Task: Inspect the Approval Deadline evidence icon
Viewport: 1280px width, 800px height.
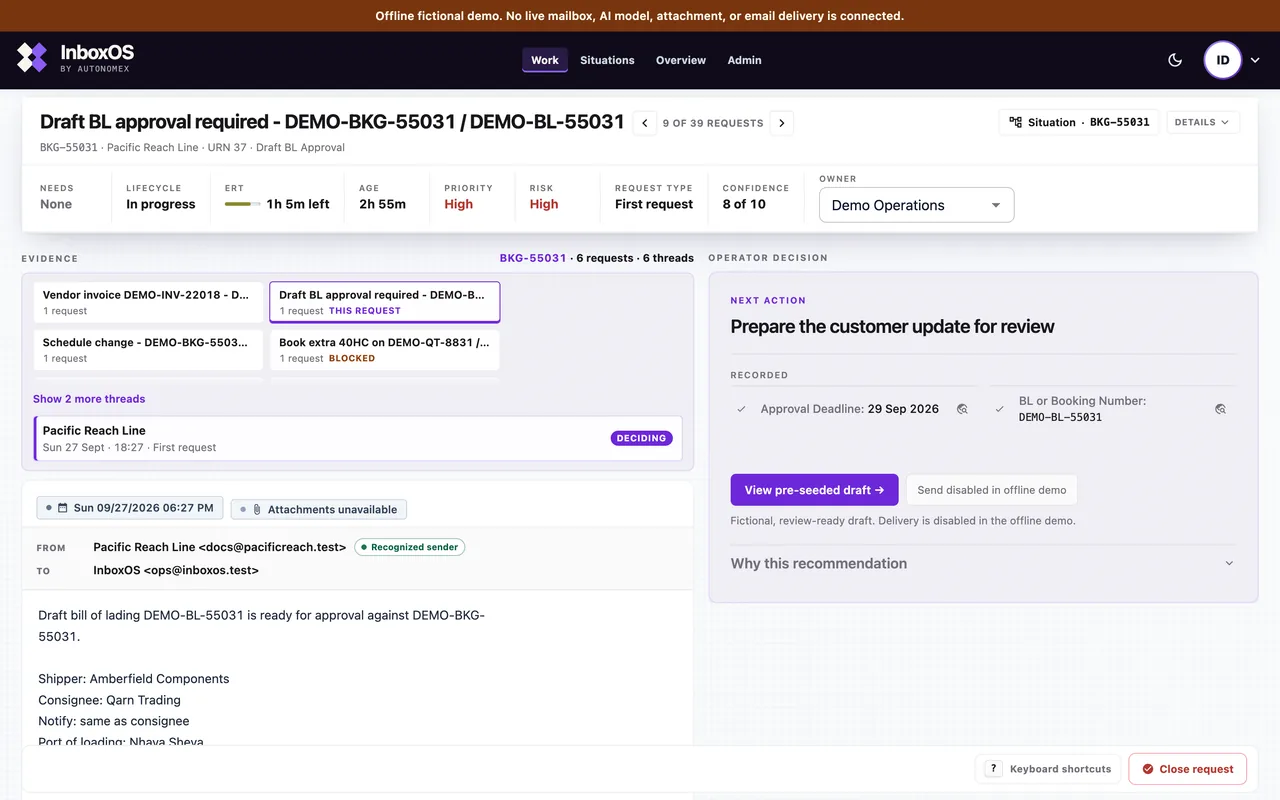Action: point(962,409)
